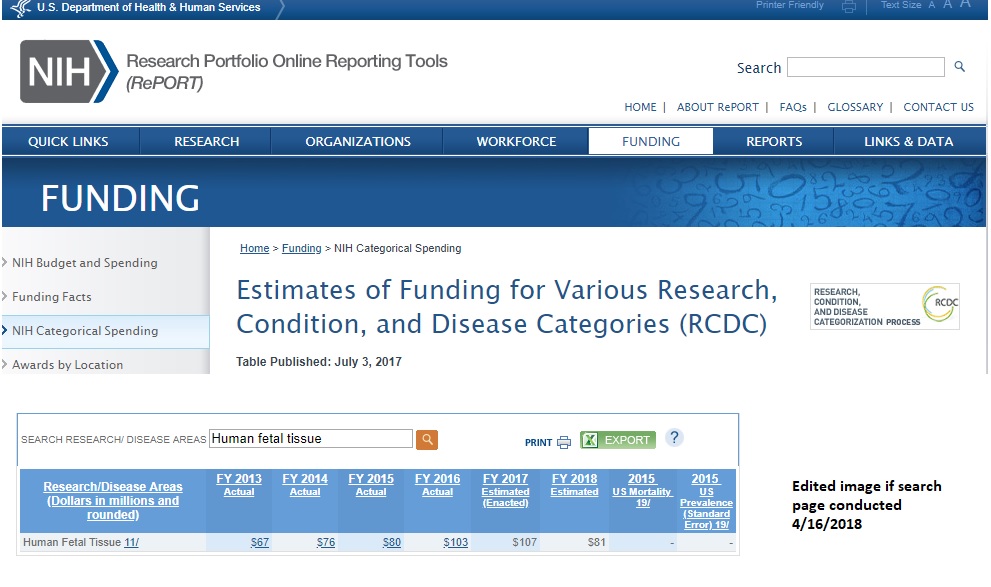
Task: Expand Funding Facts sidebar item
Action: click(x=52, y=297)
